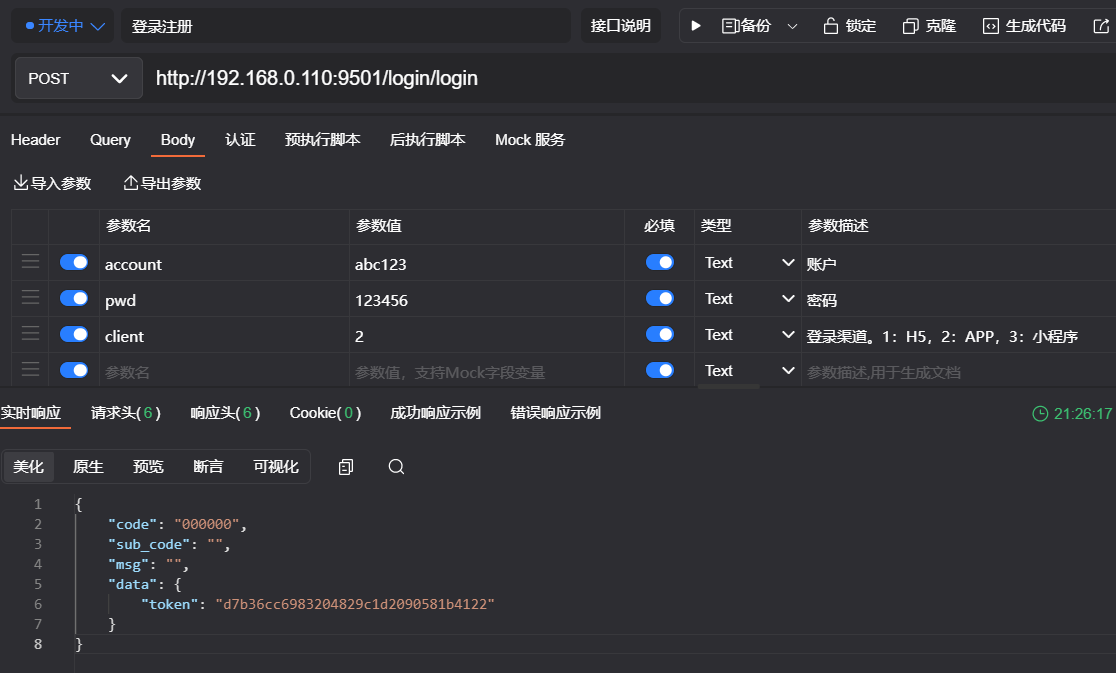This screenshot has width=1116, height=673.
Task: Toggle the pwd parameter enable switch
Action: pyautogui.click(x=74, y=298)
